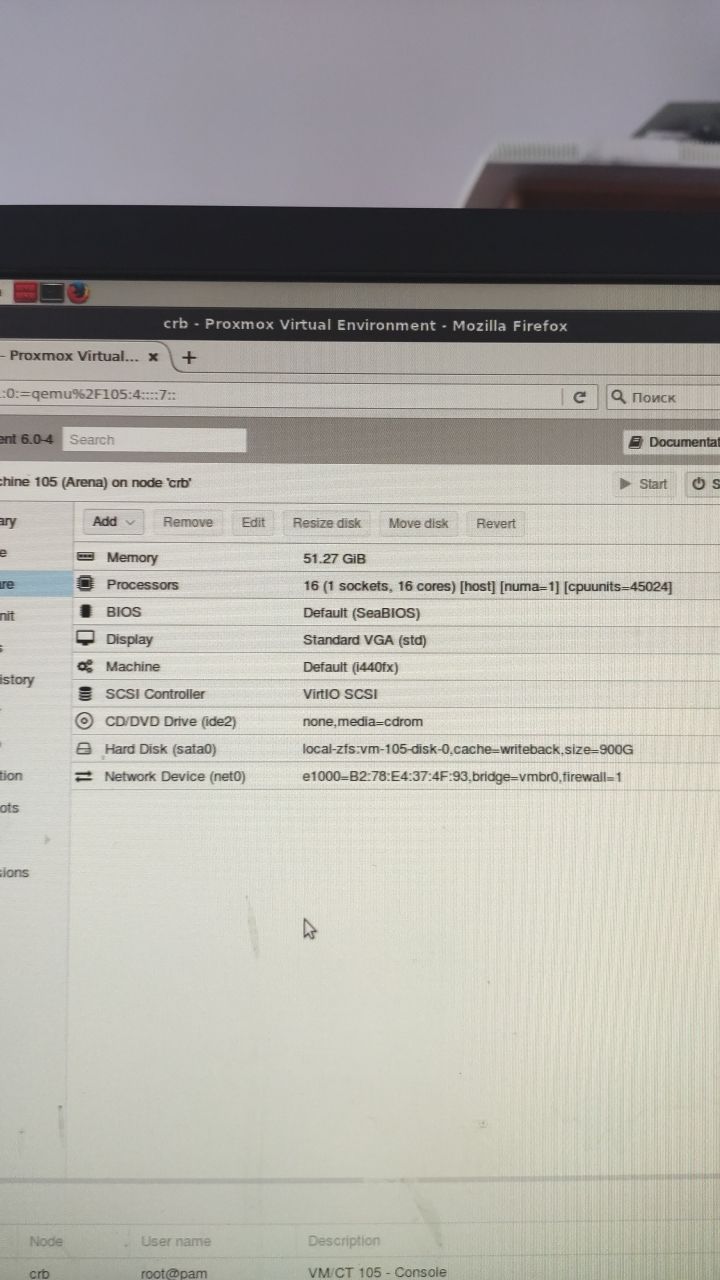Click the Remove hardware button
Image resolution: width=720 pixels, height=1280 pixels.
(x=188, y=522)
